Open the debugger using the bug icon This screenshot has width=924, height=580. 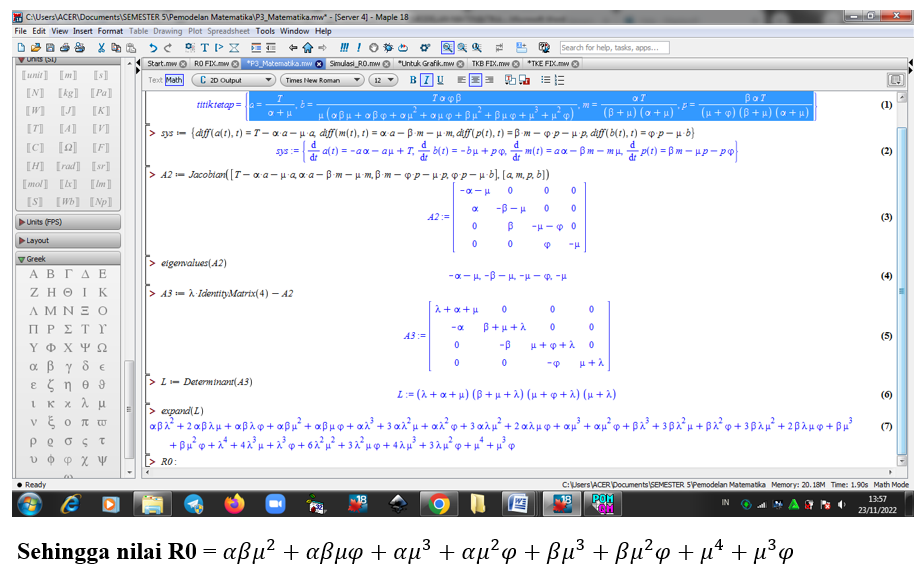[x=389, y=47]
